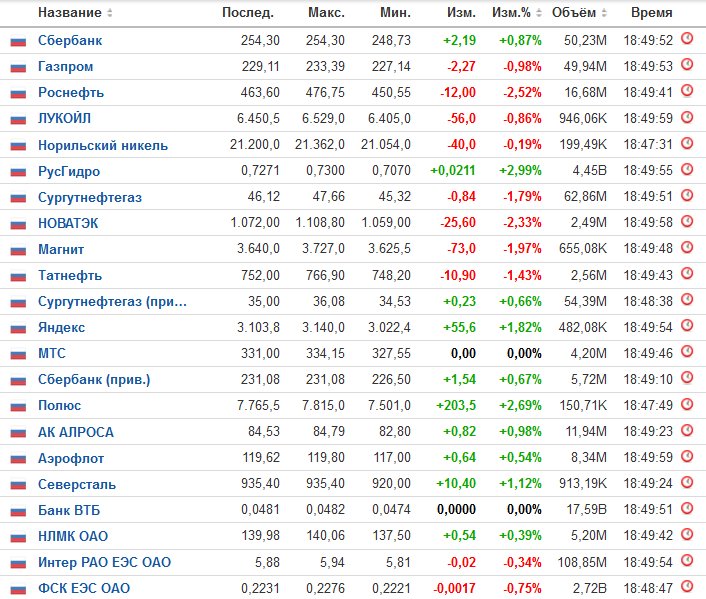
Task: Select the -2,52% change value for Роснефть
Action: 522,92
